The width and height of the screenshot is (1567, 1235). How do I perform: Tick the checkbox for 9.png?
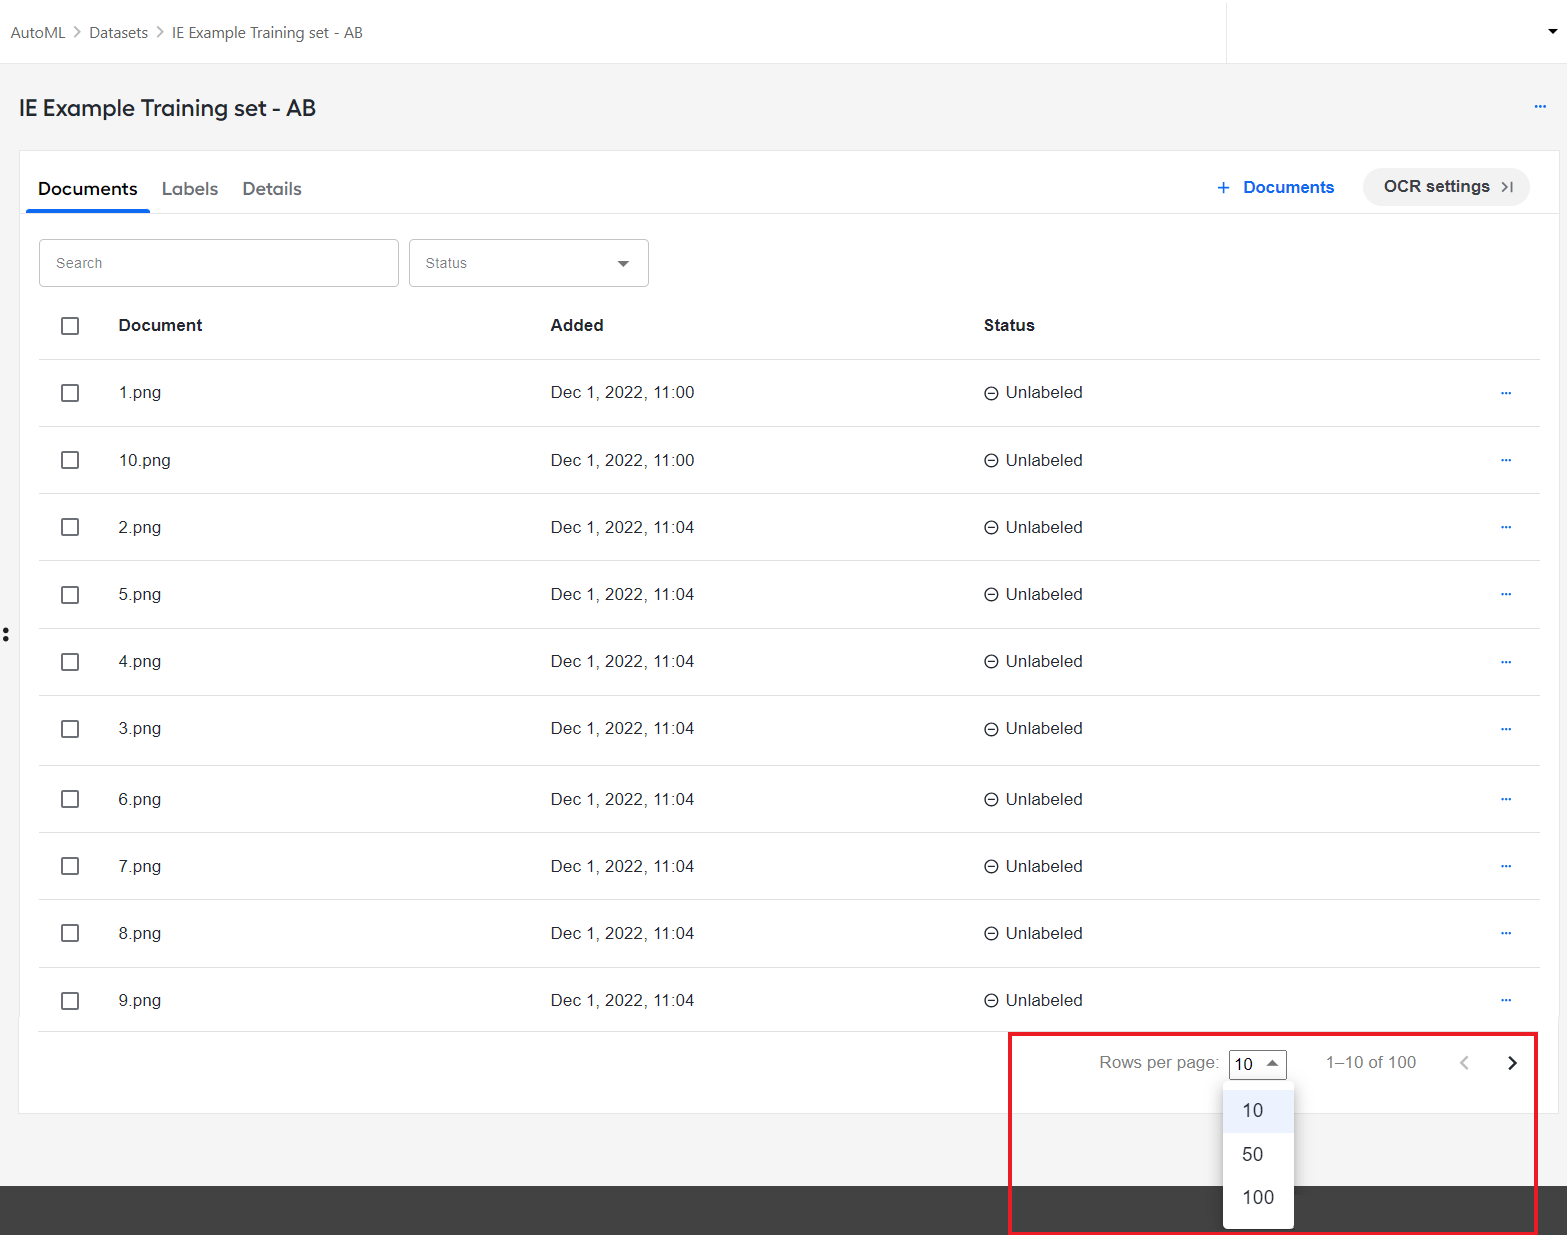(x=70, y=1001)
